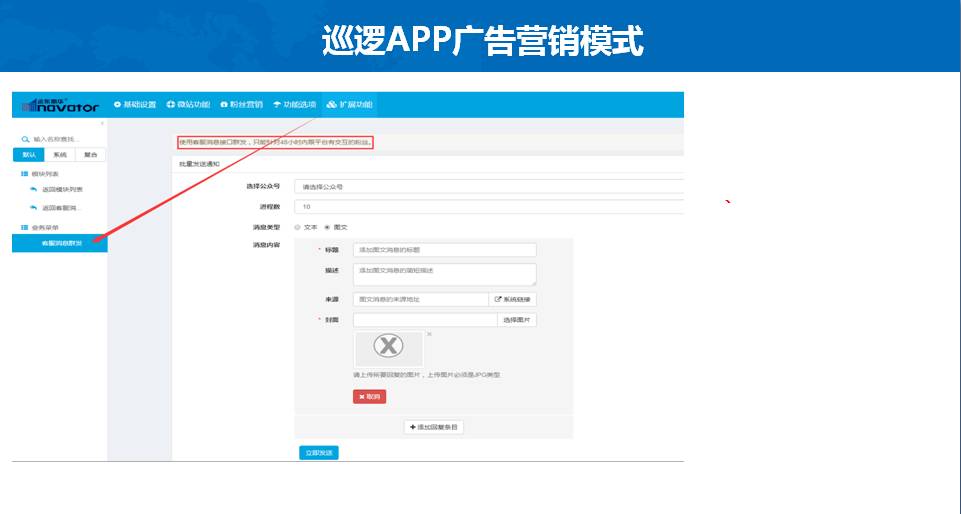This screenshot has height=514, width=961.
Task: Open the 选择公众号 dropdown
Action: click(488, 187)
